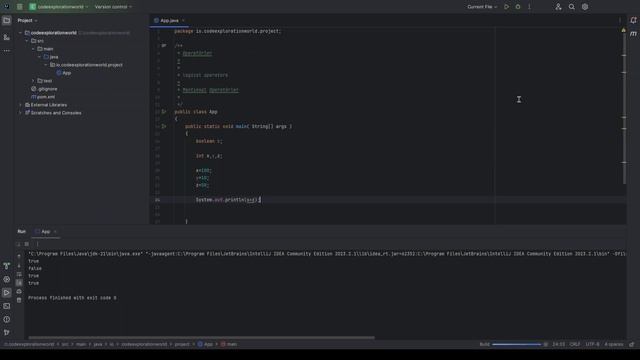The width and height of the screenshot is (640, 360).
Task: Close the App.java editor tab
Action: (183, 20)
